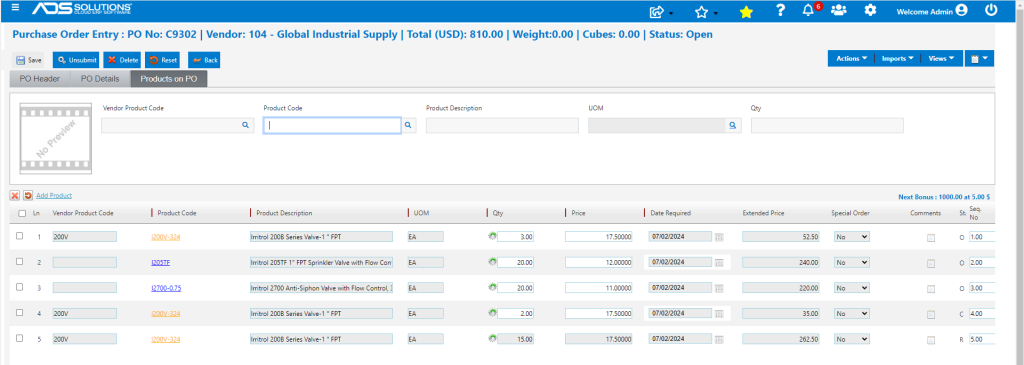
Task: Click UOM lookup magnifier icon
Action: [x=733, y=125]
